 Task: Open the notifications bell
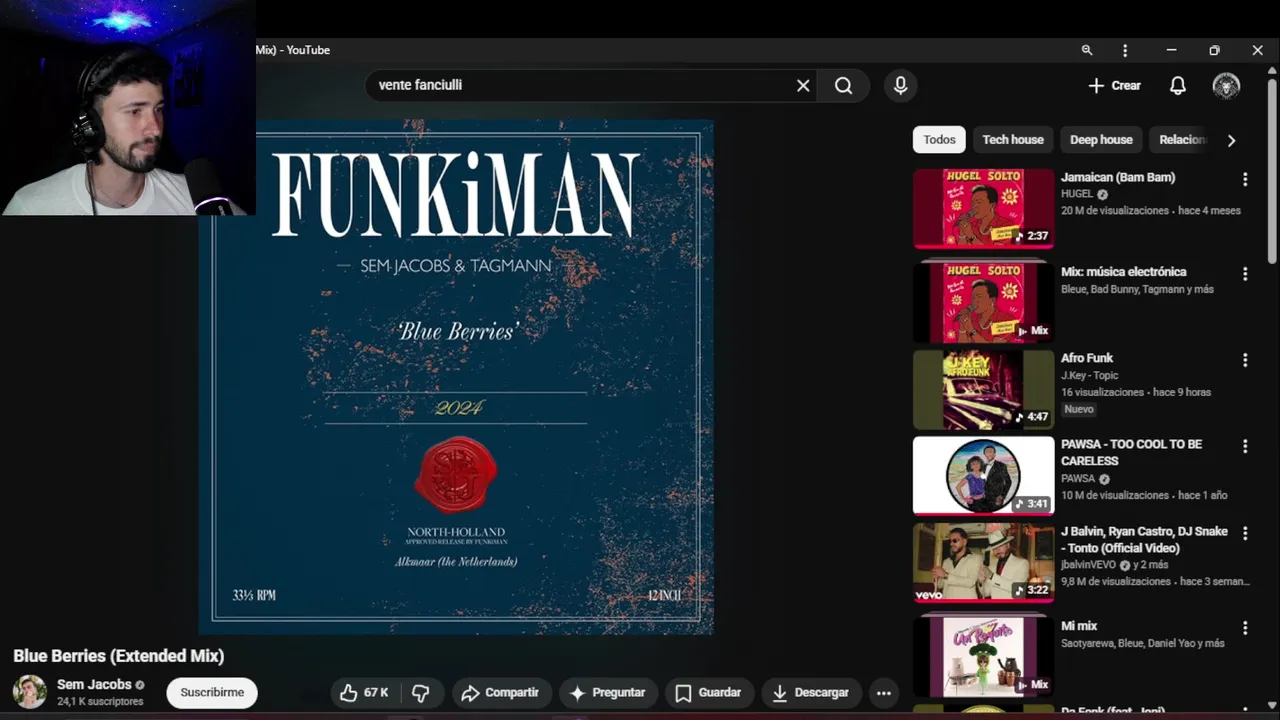1178,85
